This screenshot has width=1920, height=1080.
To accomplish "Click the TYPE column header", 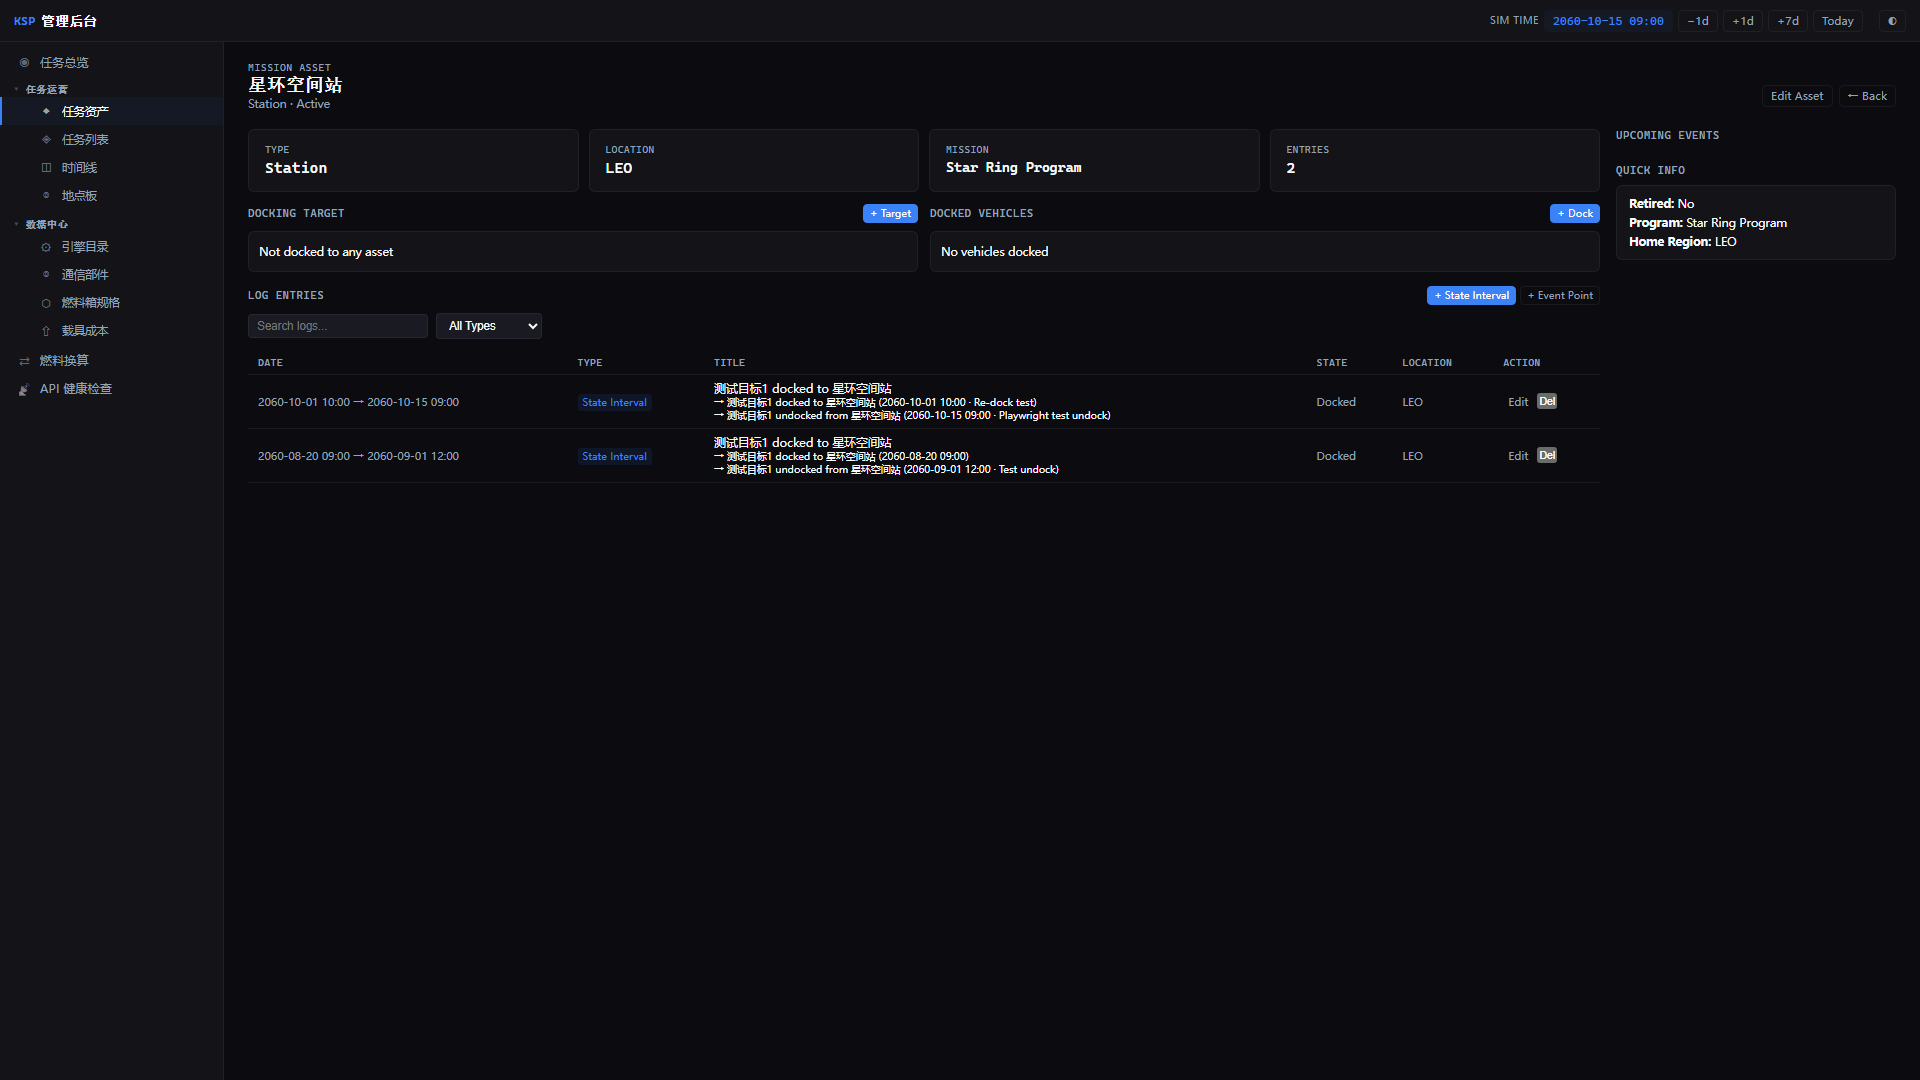I will 590,363.
